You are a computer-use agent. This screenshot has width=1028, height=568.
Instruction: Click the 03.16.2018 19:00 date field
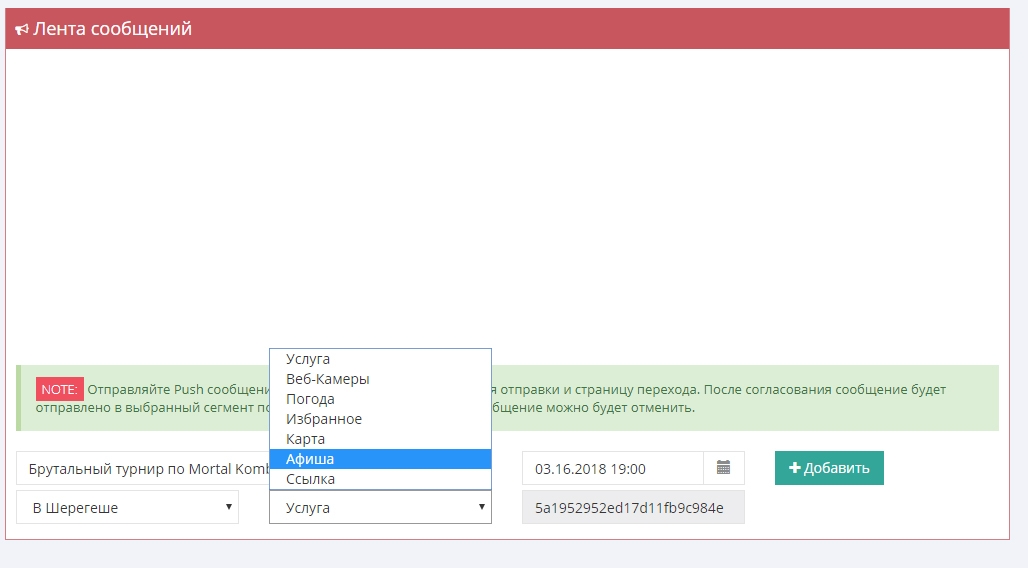pyautogui.click(x=612, y=468)
